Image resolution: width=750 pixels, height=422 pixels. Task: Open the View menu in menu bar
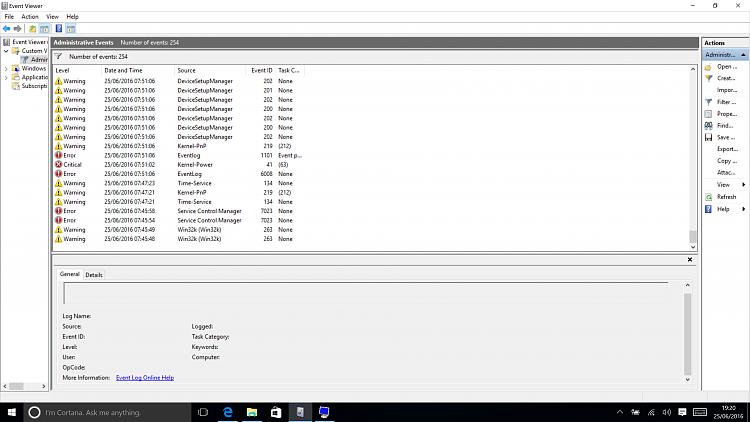click(x=52, y=17)
